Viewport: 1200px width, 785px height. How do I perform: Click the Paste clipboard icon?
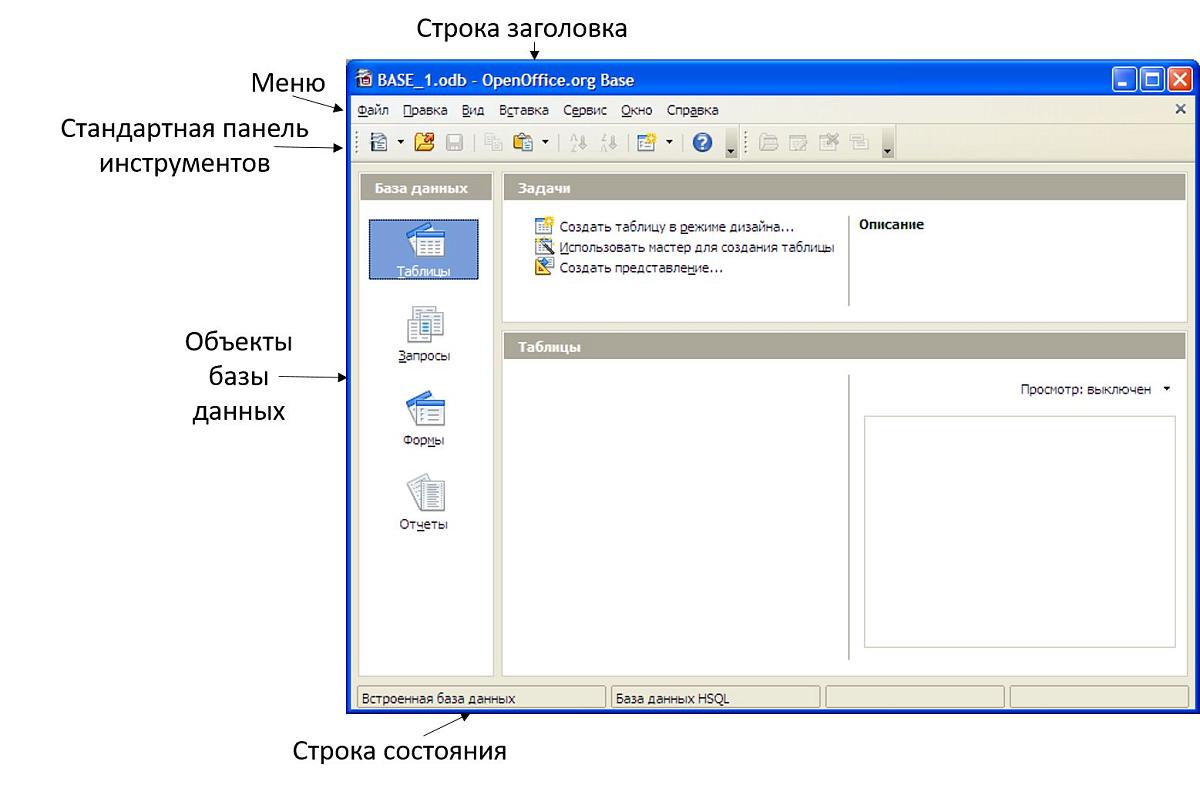point(523,143)
